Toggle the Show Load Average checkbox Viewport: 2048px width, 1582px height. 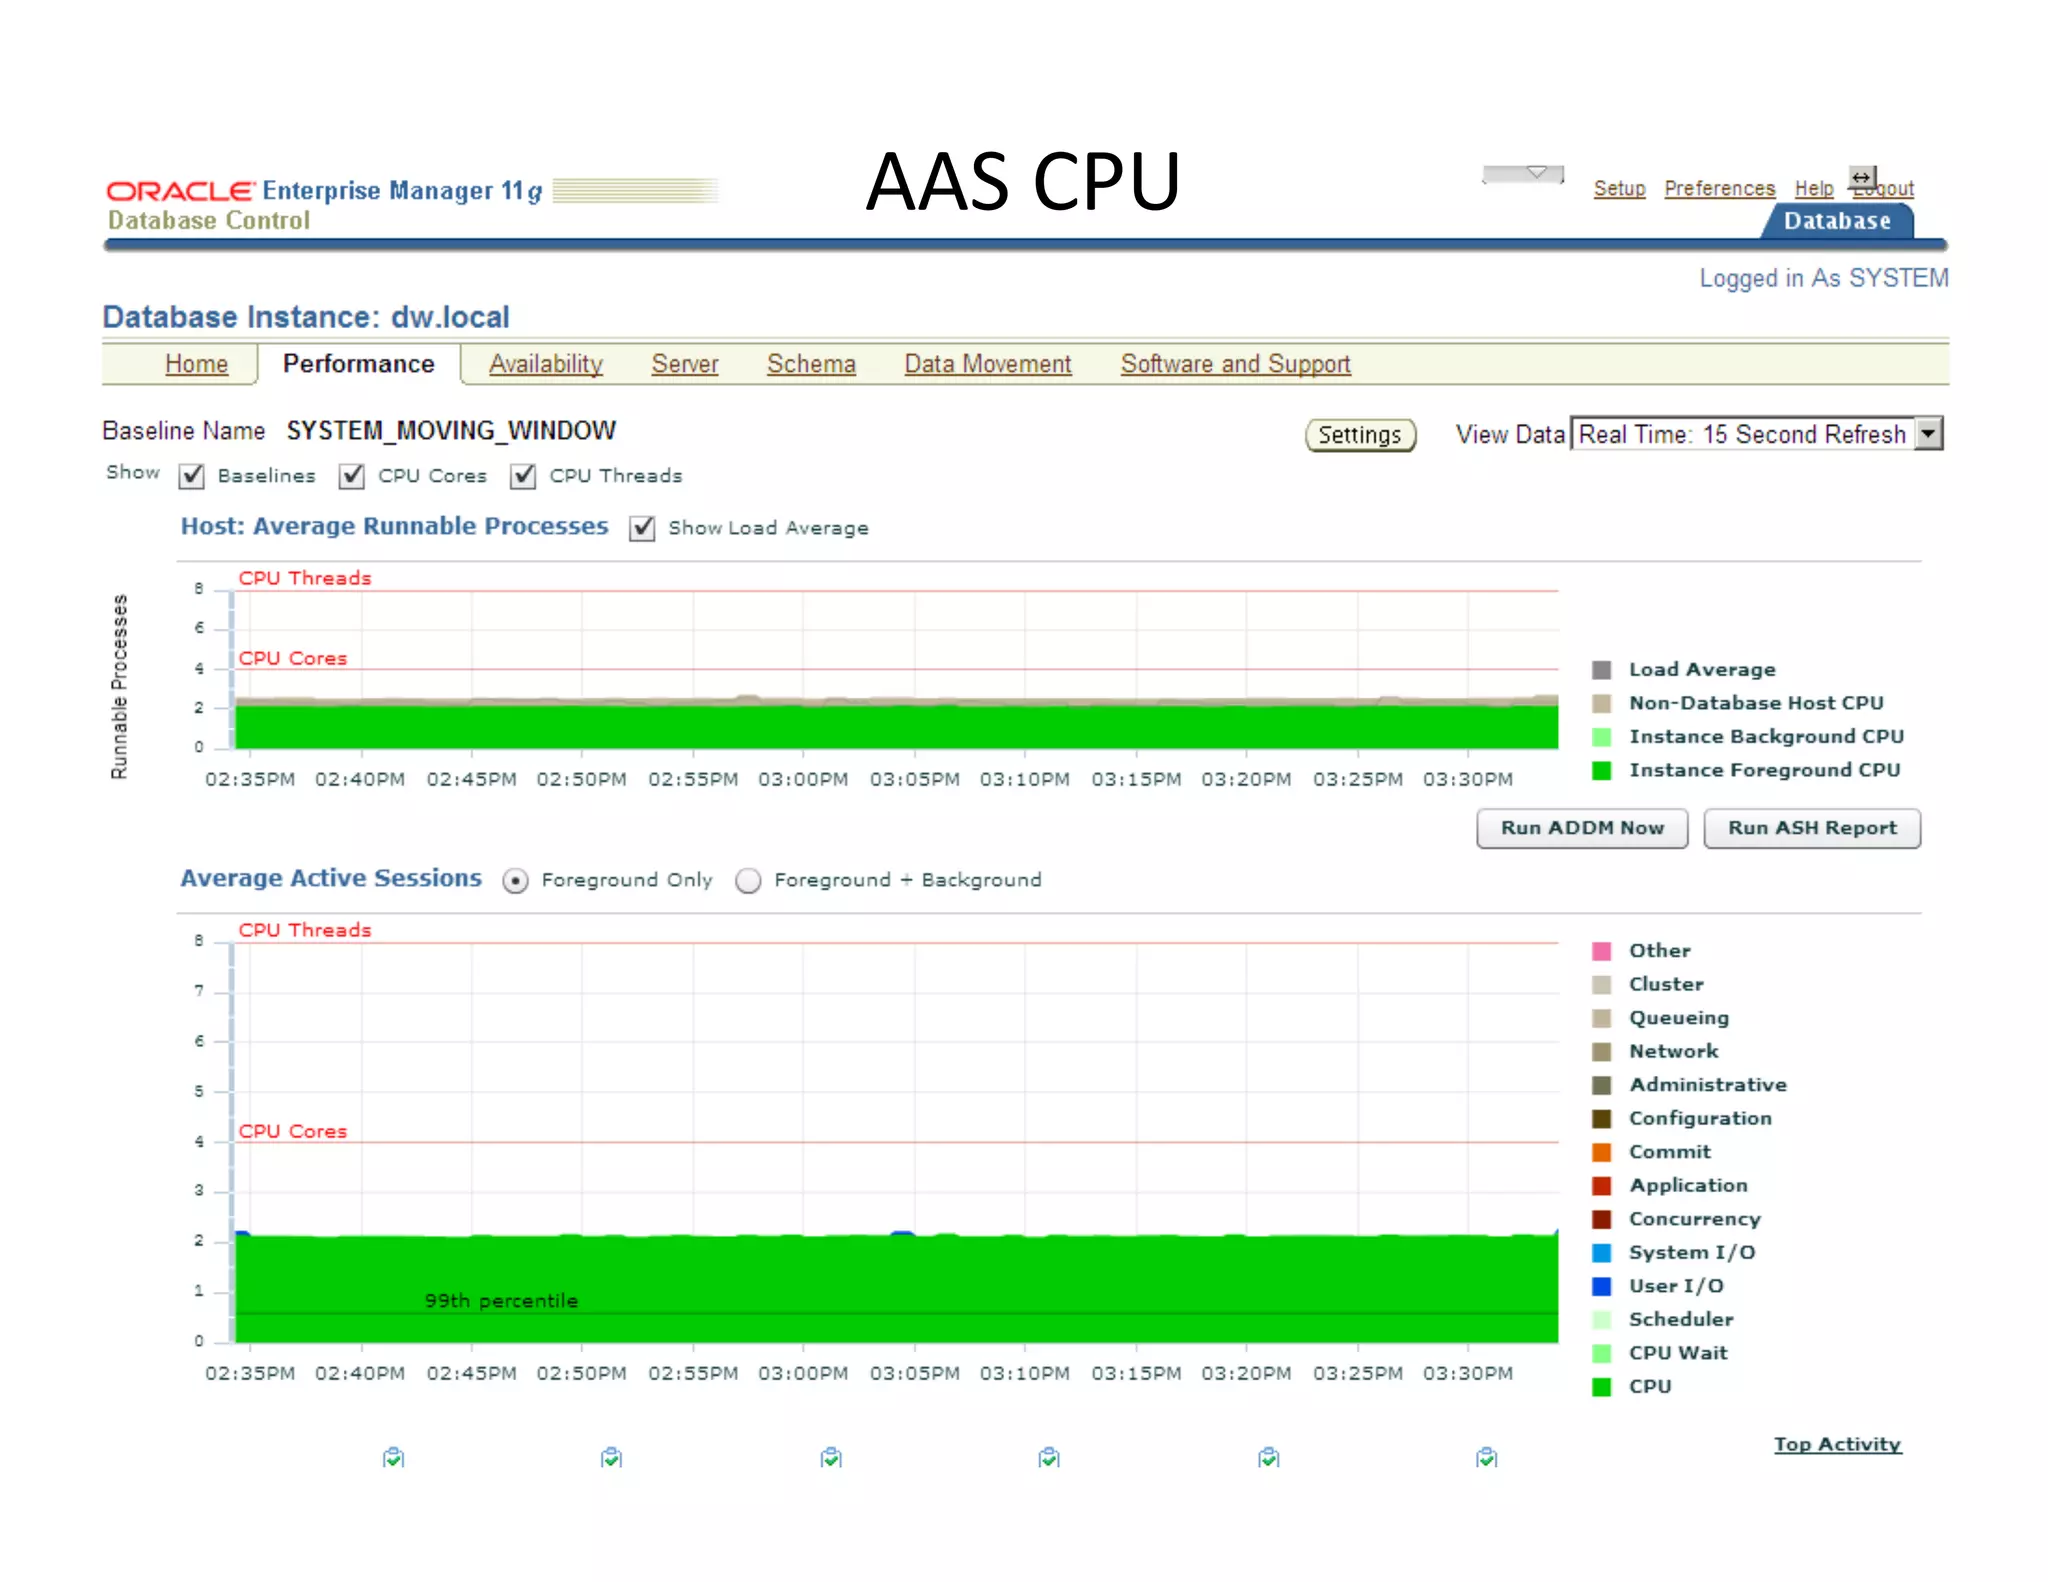(x=642, y=528)
